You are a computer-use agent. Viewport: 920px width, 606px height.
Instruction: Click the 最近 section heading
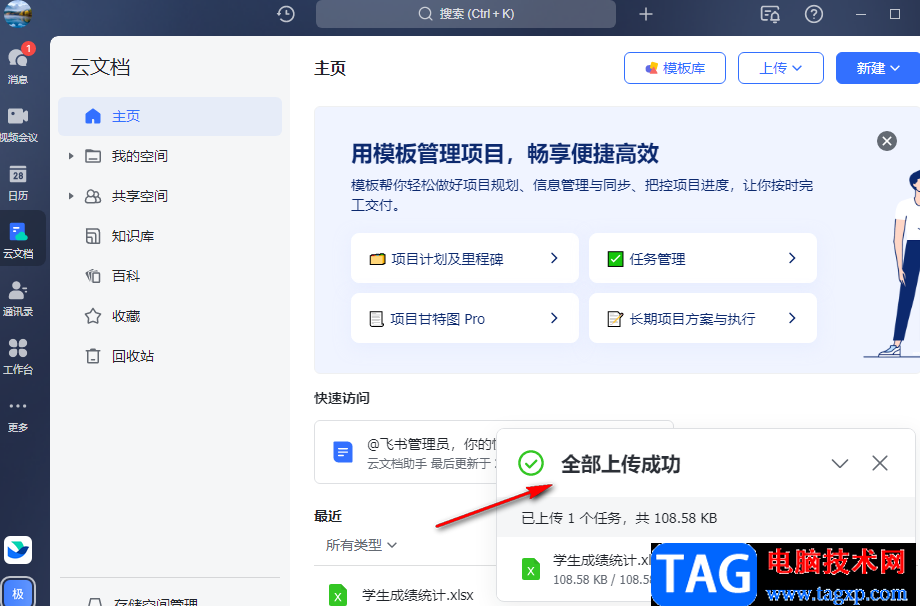(328, 516)
